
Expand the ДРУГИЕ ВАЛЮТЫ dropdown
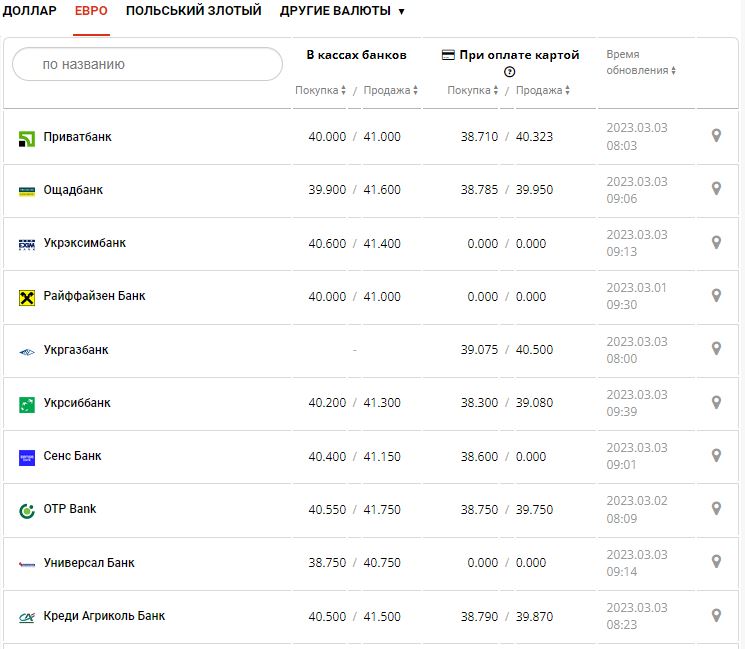(x=342, y=11)
